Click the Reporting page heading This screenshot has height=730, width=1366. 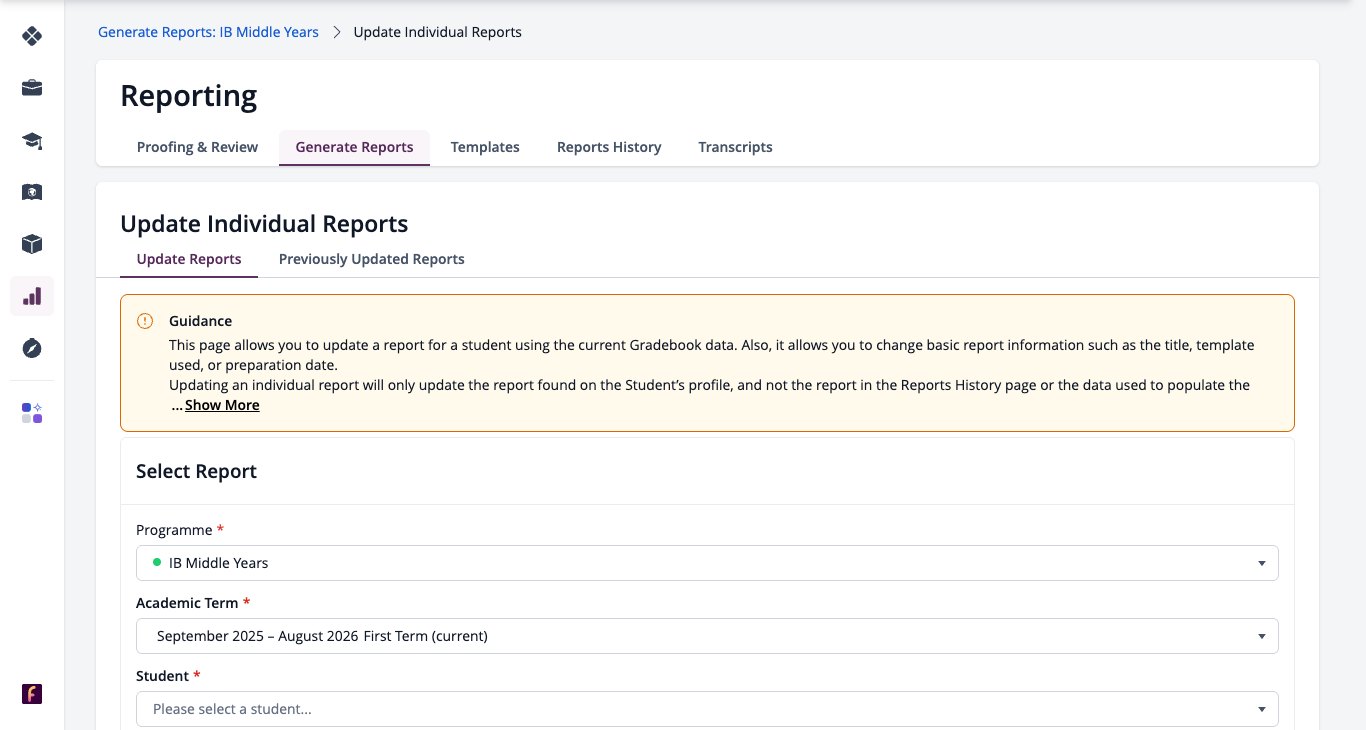tap(189, 96)
